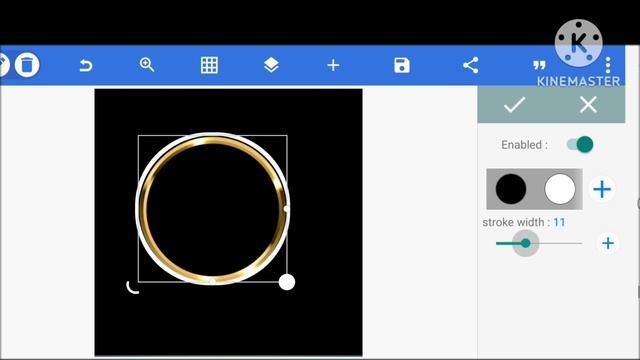Image resolution: width=640 pixels, height=360 pixels.
Task: Toggle the Enabled switch off
Action: [580, 144]
